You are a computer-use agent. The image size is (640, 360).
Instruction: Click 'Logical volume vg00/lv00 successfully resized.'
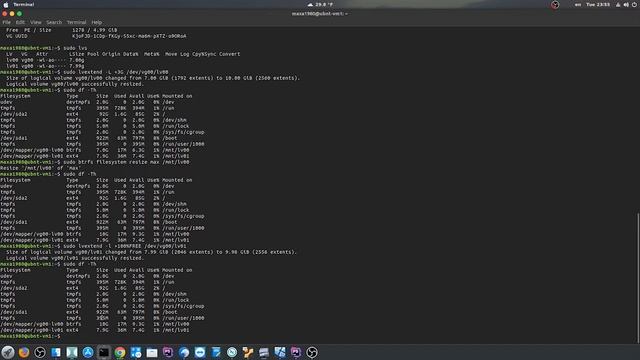[x=75, y=84]
